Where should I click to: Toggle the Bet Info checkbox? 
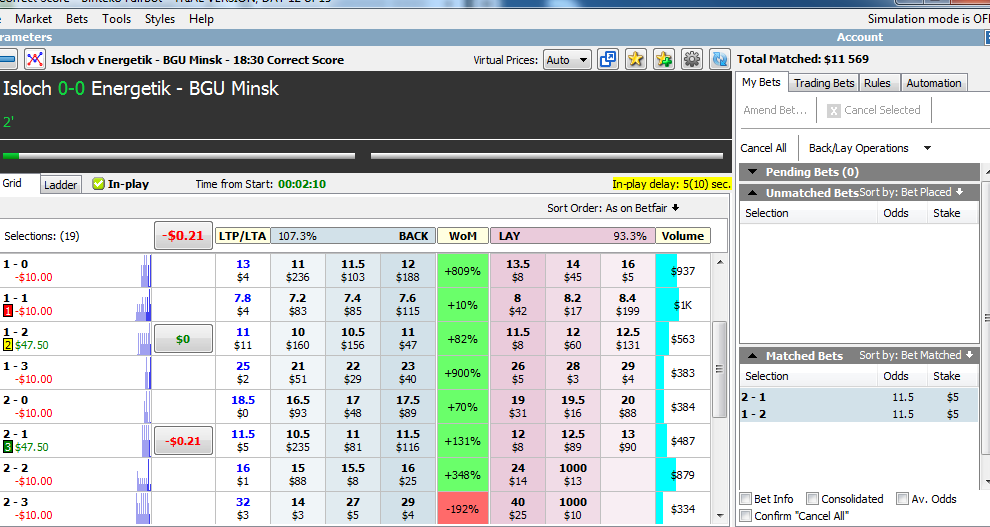click(x=746, y=499)
